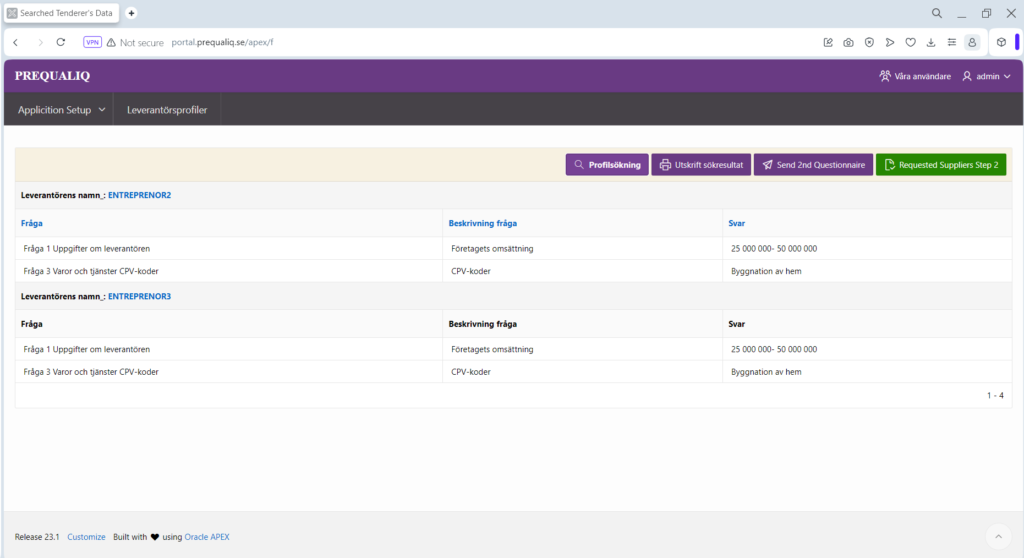Screen dimensions: 1024x558
Task: Open the browser downloads icon
Action: (x=931, y=42)
